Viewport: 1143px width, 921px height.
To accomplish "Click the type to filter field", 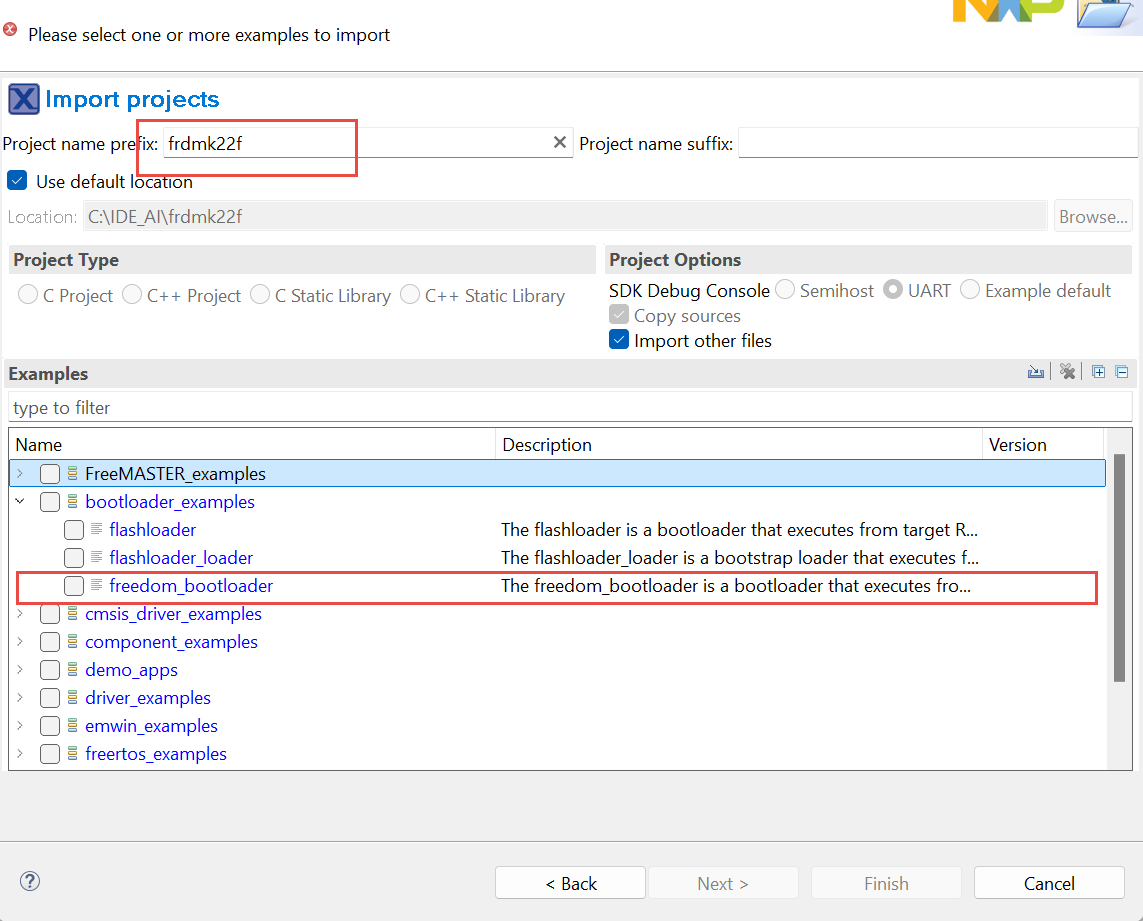I will [x=570, y=408].
